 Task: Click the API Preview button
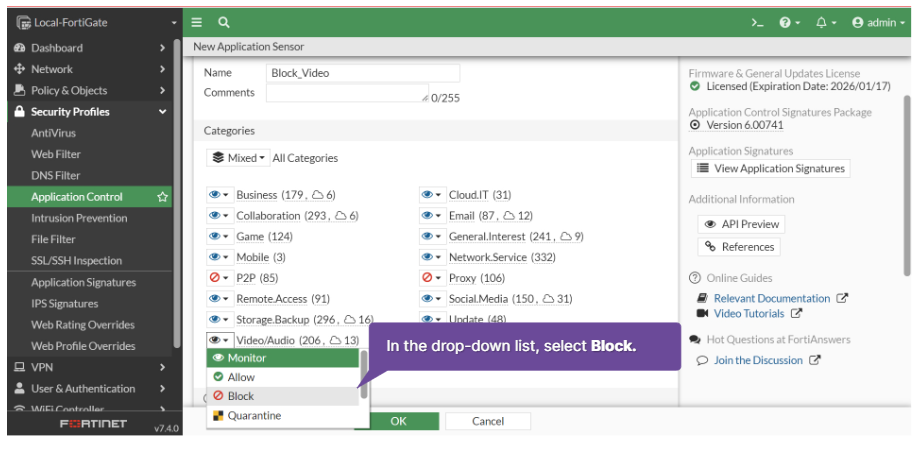742,224
